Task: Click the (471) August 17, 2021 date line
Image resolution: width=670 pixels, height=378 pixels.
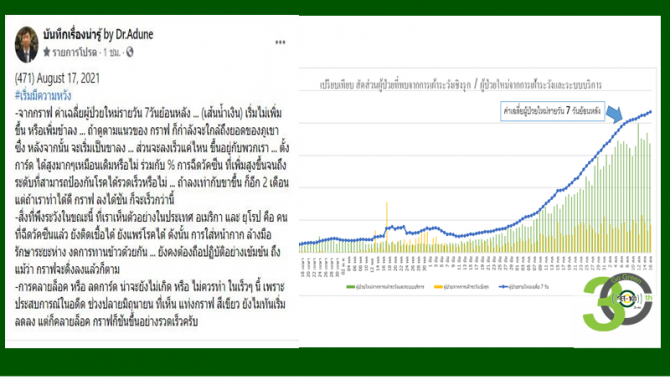Action: (57, 78)
